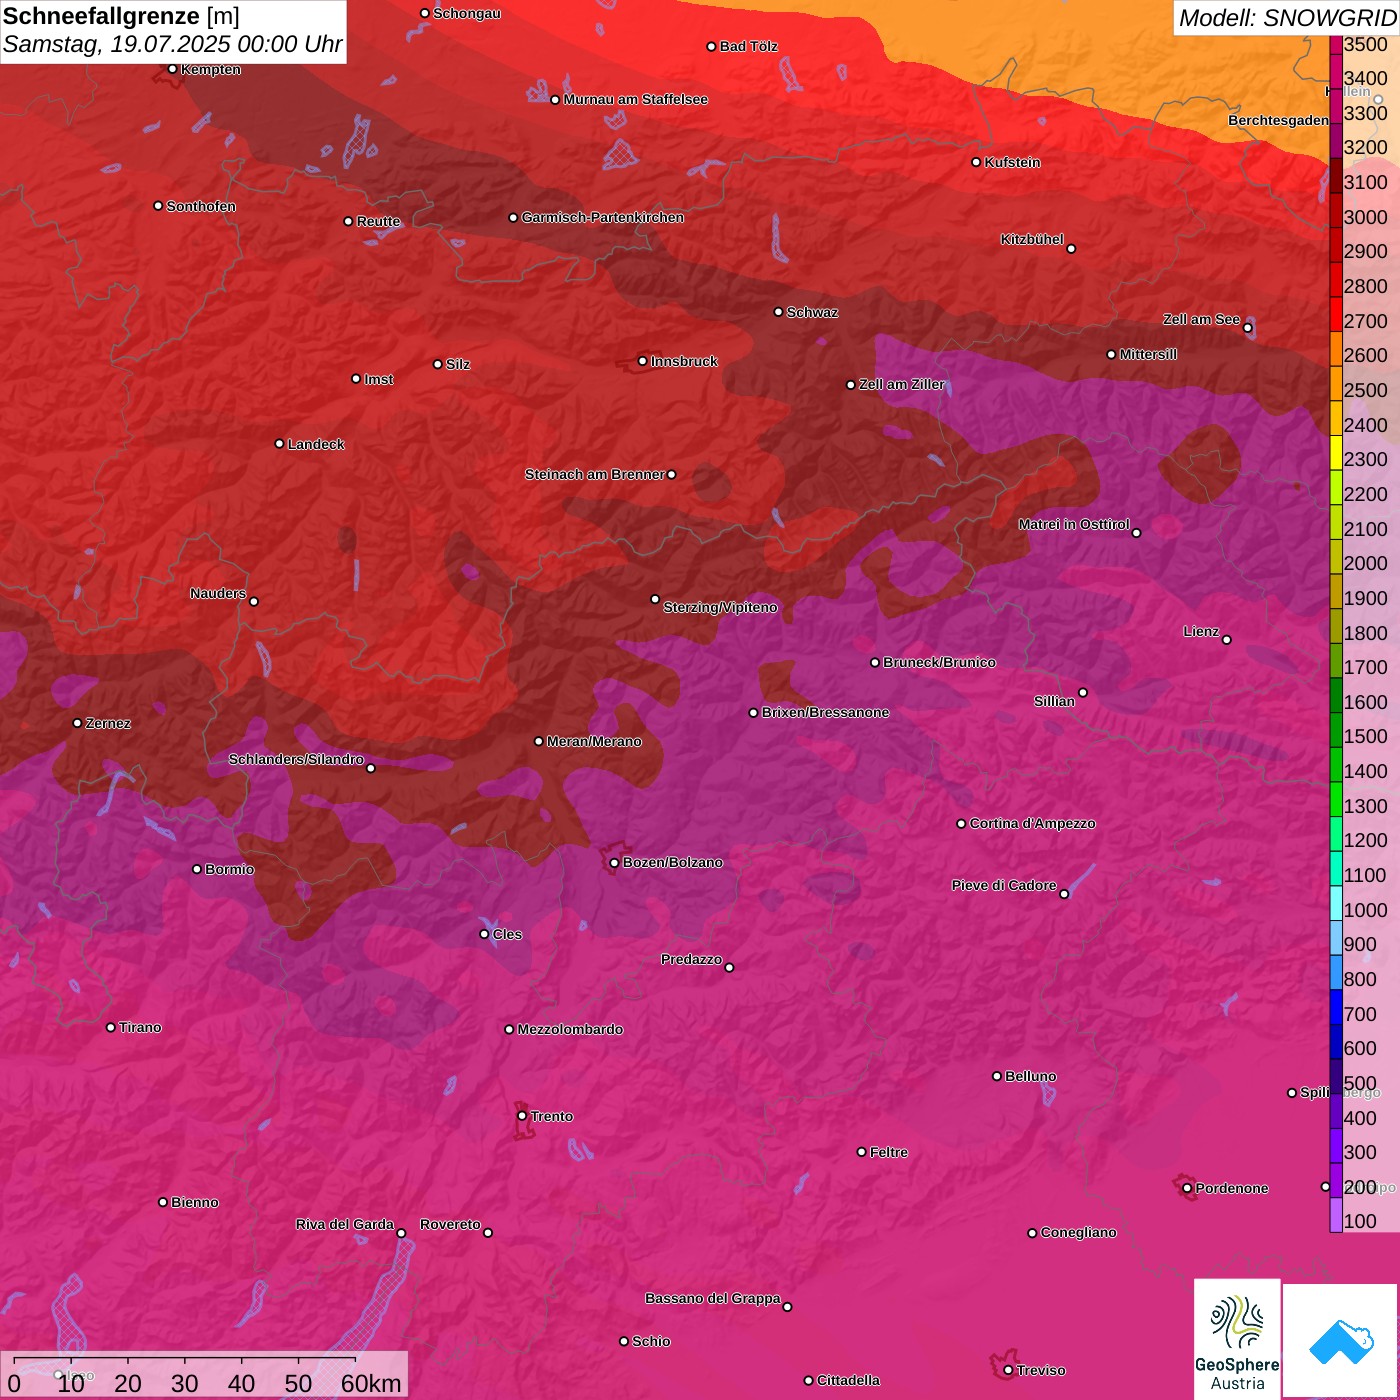Click the Bienno label
Image resolution: width=1400 pixels, height=1400 pixels.
pyautogui.click(x=194, y=1202)
